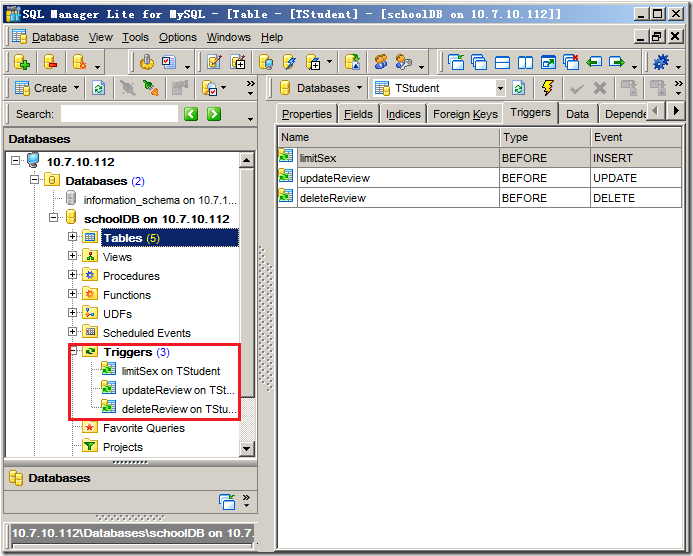
Task: Click the windows icon in bottom Databases panel
Action: click(227, 502)
